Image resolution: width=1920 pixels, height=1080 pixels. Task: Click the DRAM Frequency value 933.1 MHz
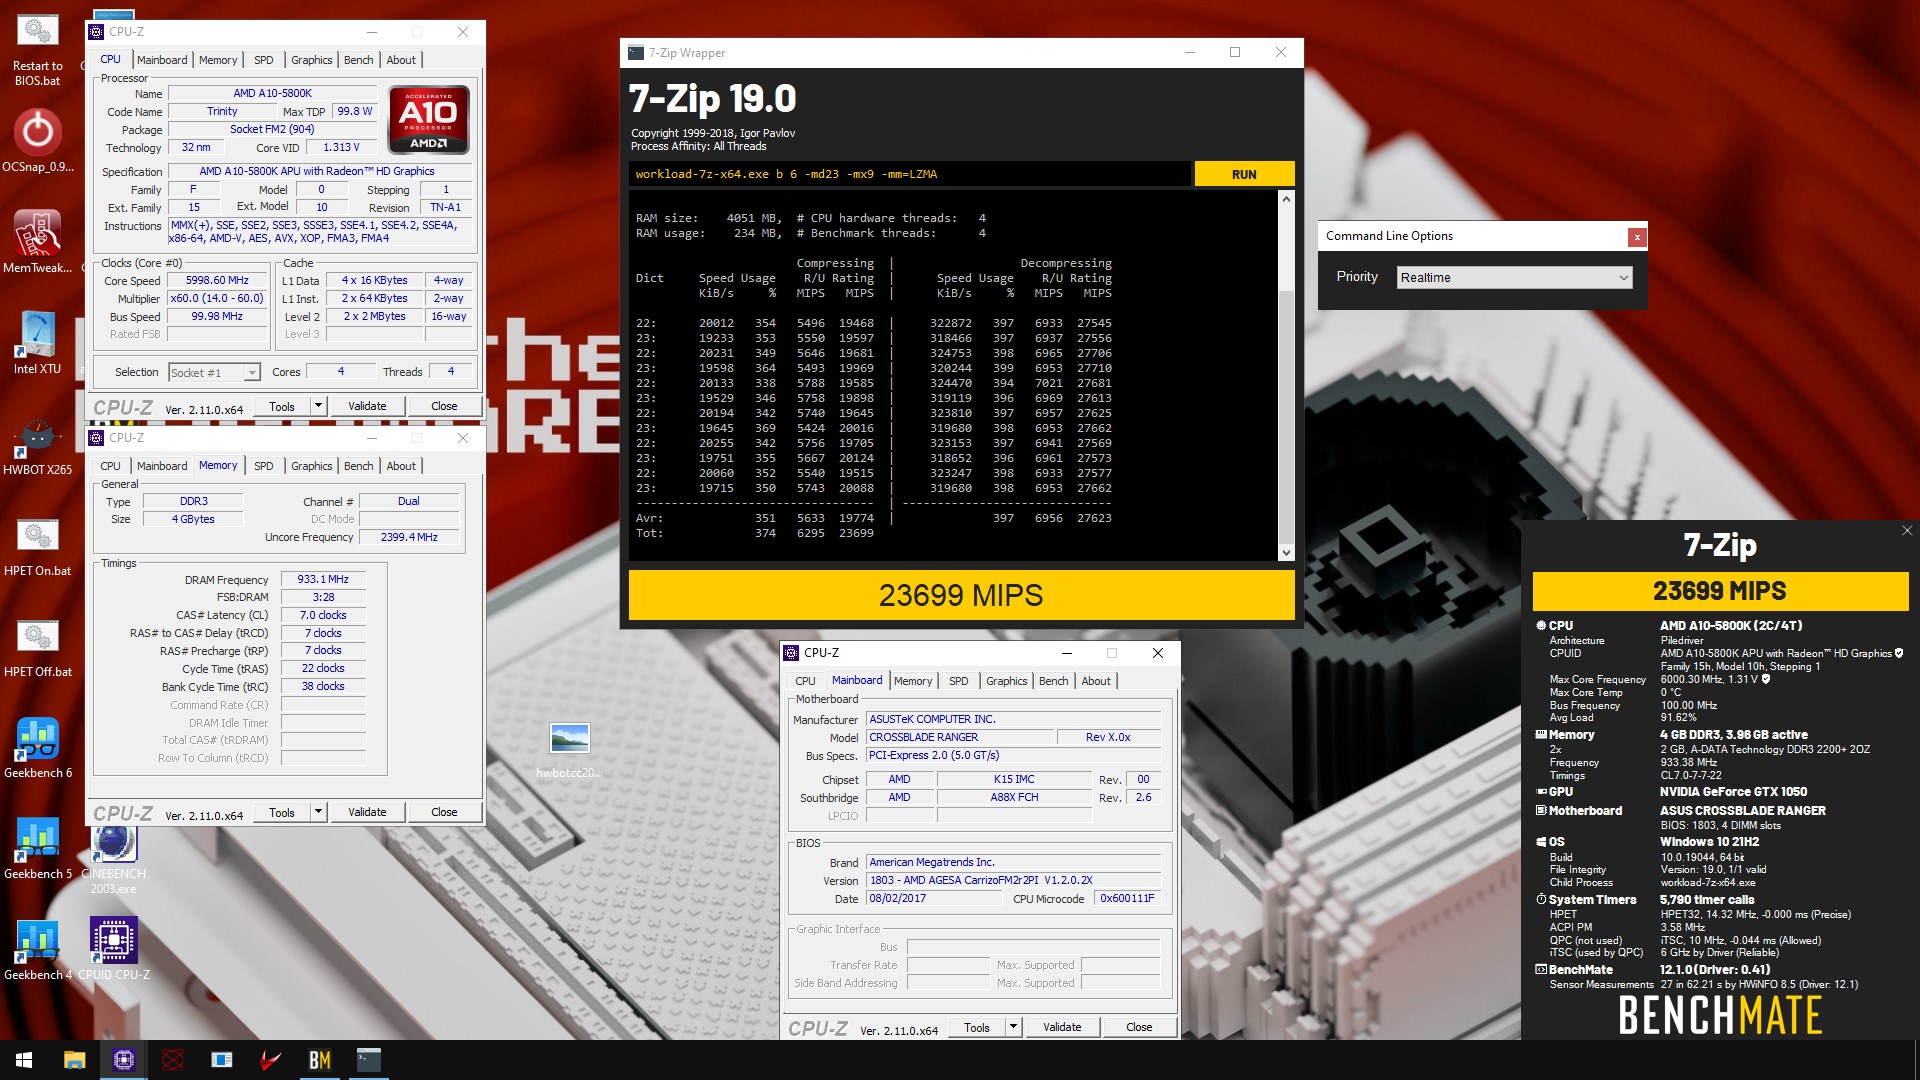tap(323, 579)
